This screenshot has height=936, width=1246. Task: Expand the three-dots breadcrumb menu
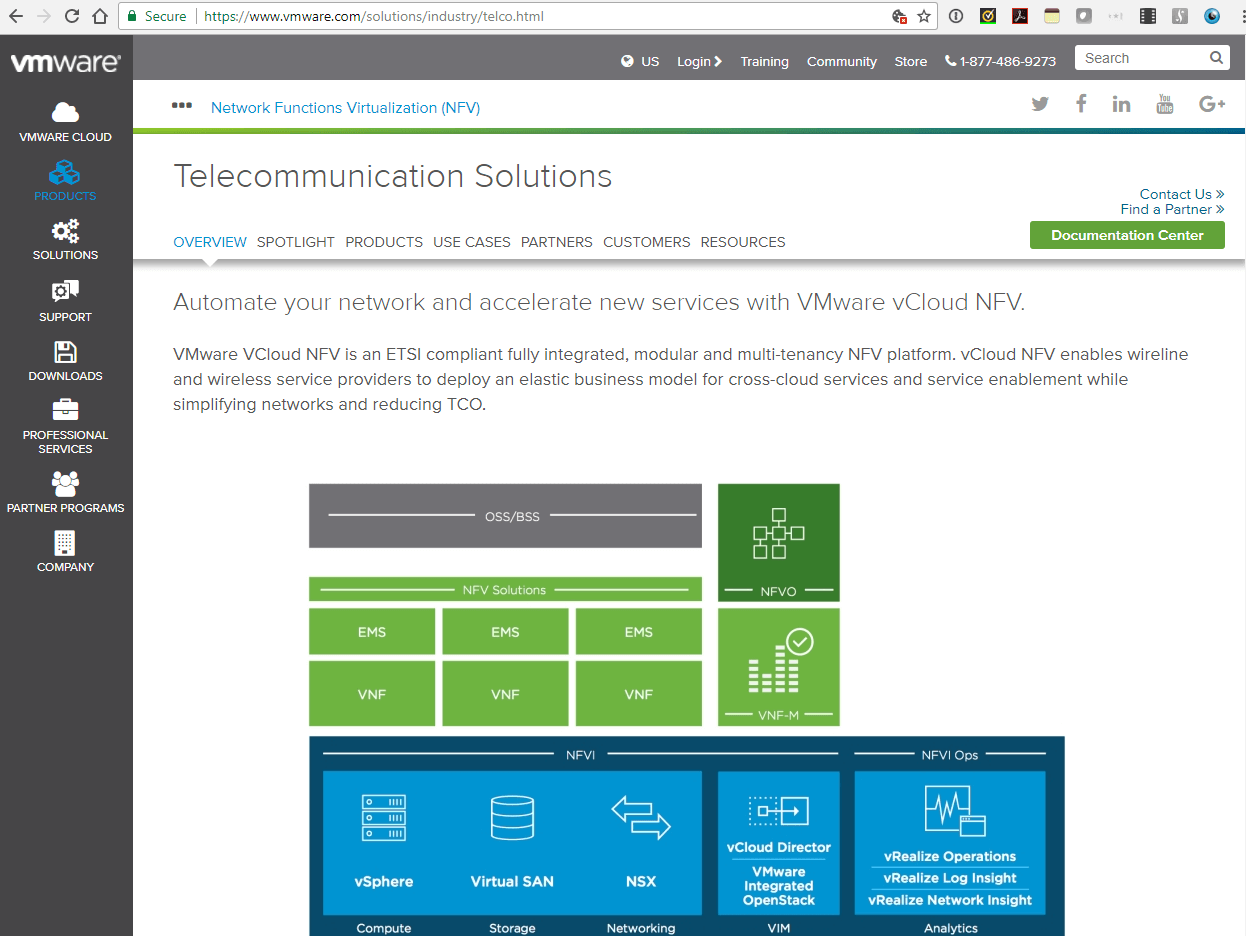182,105
